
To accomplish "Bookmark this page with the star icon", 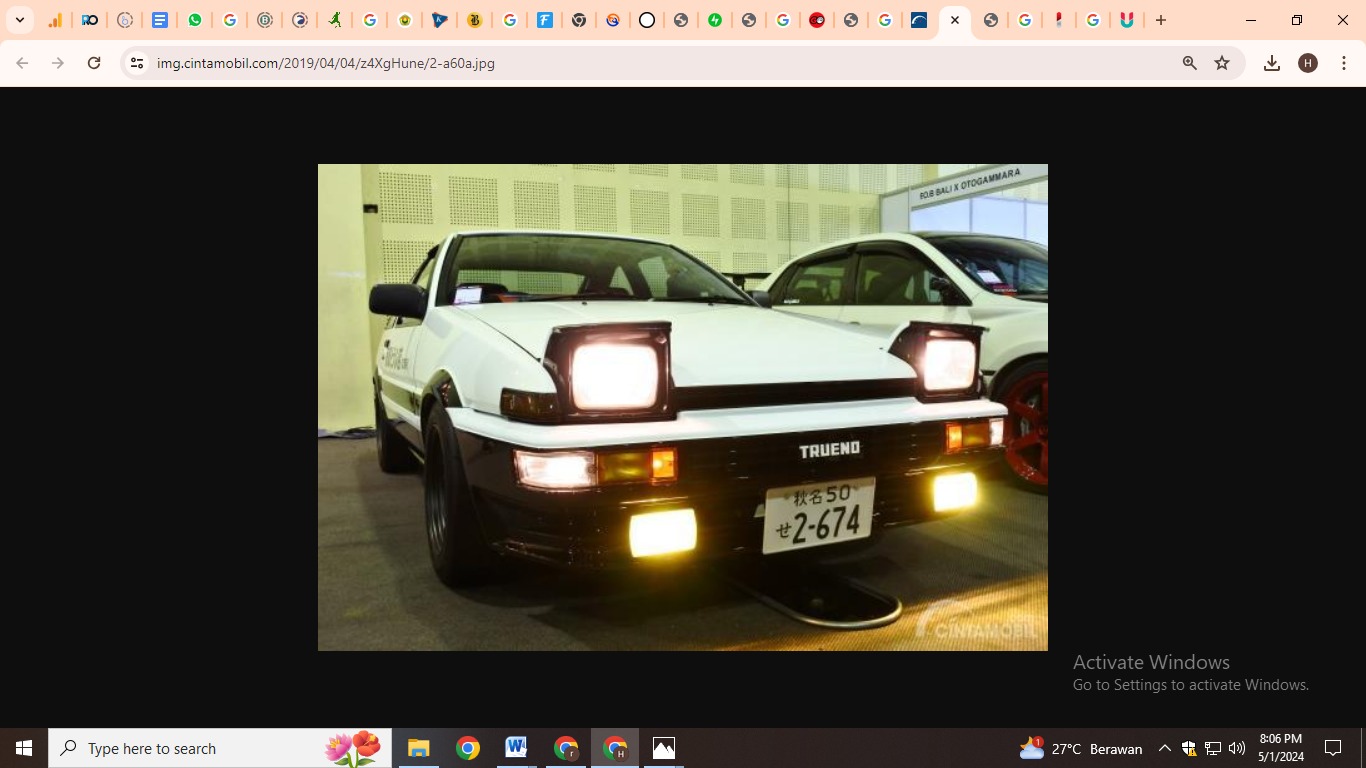I will tap(1222, 63).
